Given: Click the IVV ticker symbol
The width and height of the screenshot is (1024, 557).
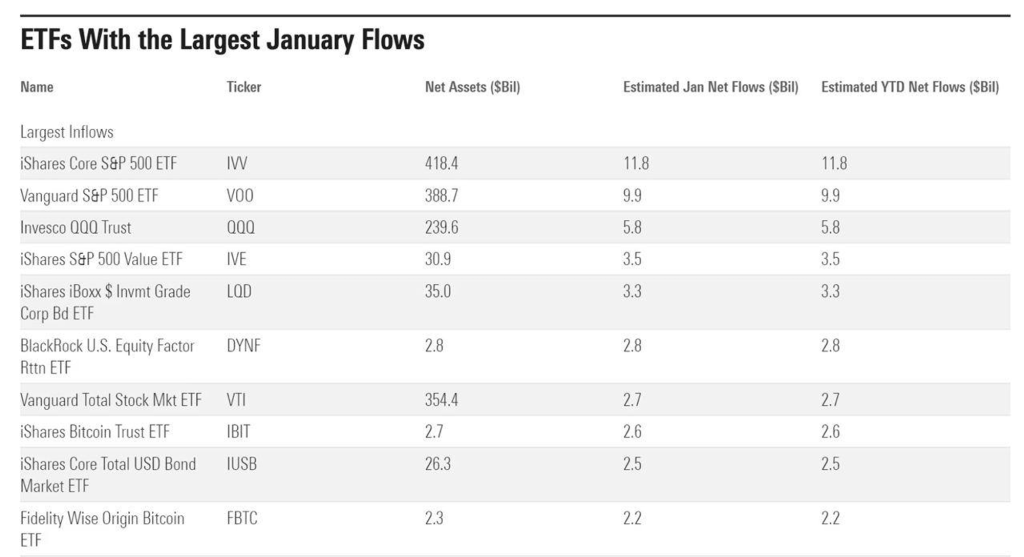Looking at the screenshot, I should pos(238,162).
